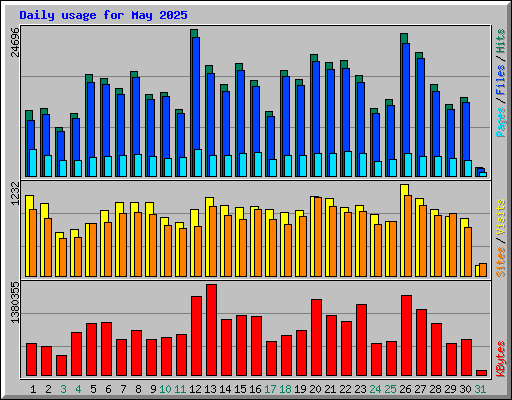512x400 pixels.
Task: Click the orange 'Sites' legend label
Action: 501,262
